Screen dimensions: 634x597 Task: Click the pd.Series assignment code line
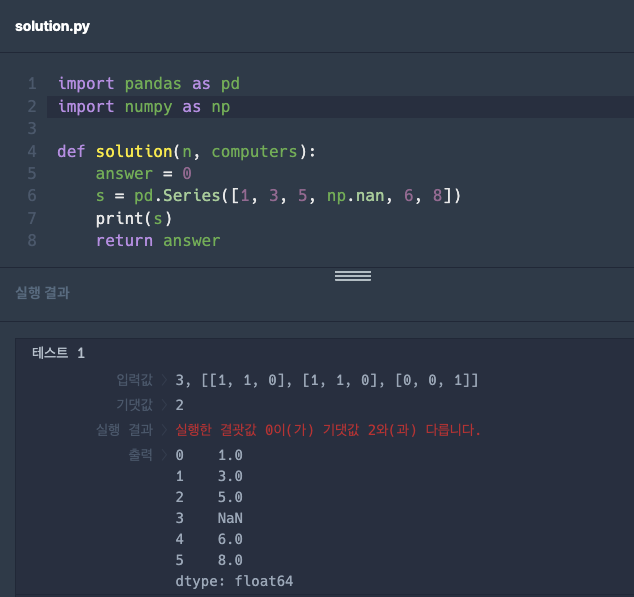[x=278, y=196]
